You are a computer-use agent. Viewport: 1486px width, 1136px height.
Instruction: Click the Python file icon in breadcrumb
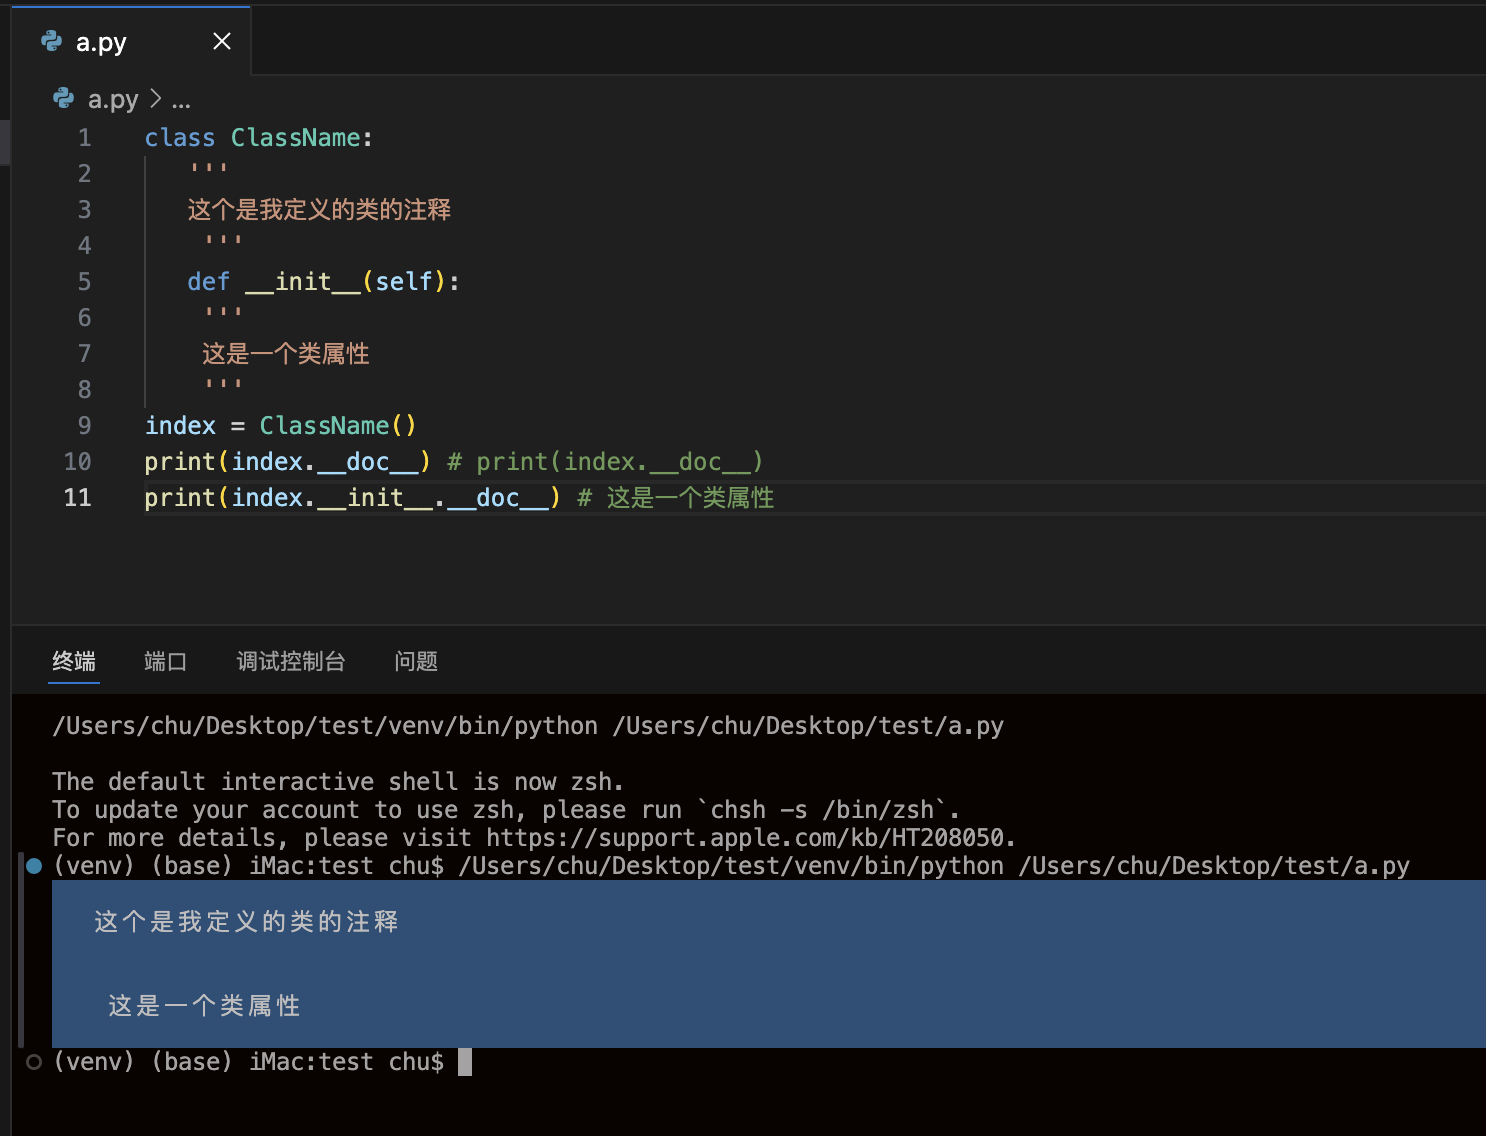[64, 98]
